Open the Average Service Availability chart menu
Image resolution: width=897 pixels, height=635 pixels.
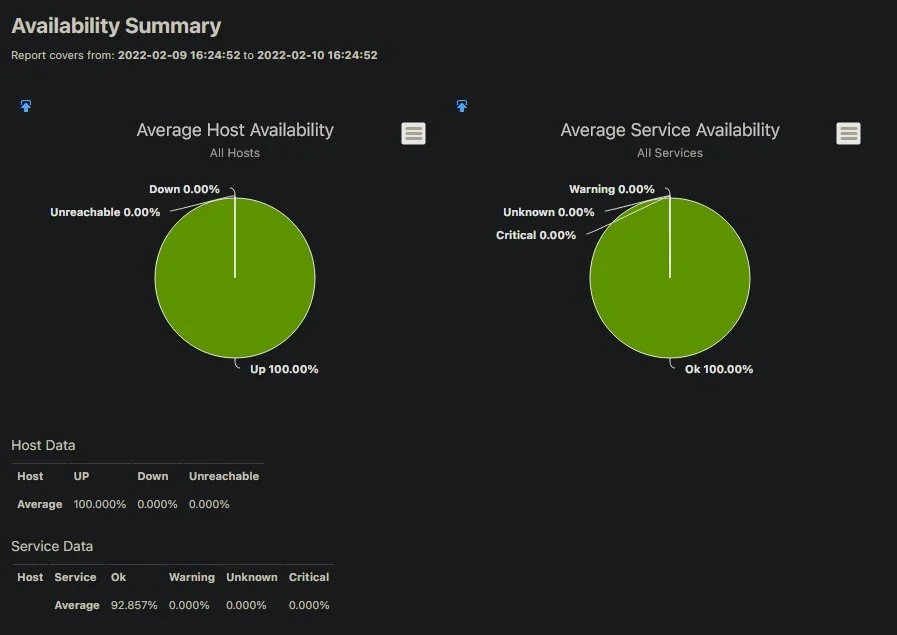[848, 133]
